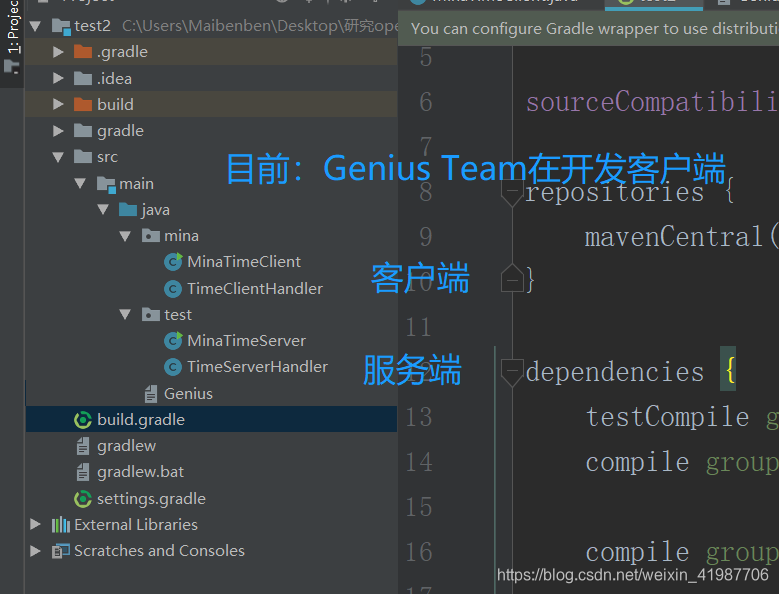Click TimeClientHandler class icon

point(172,289)
